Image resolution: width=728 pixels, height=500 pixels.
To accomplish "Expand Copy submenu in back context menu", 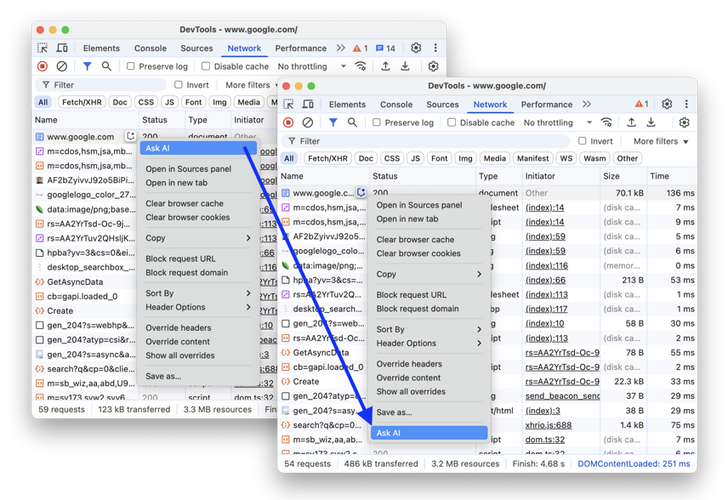I will tap(198, 238).
